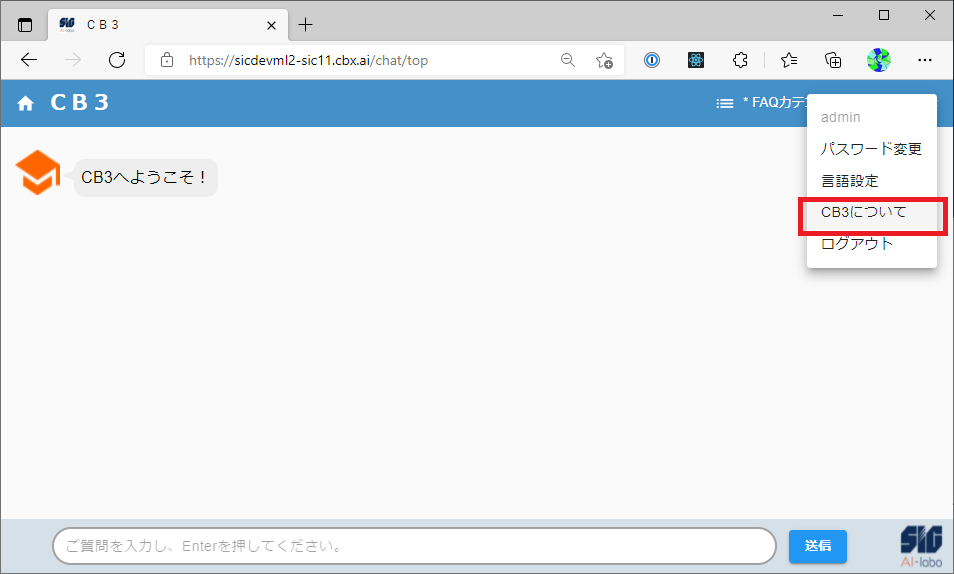The width and height of the screenshot is (954, 574).
Task: Add this page to favorites star
Action: (x=604, y=60)
